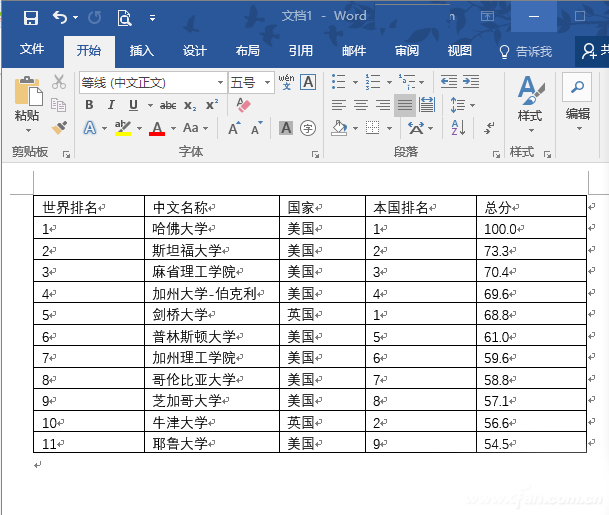The height and width of the screenshot is (515, 609).
Task: Apply the red font color swatch
Action: 156,128
